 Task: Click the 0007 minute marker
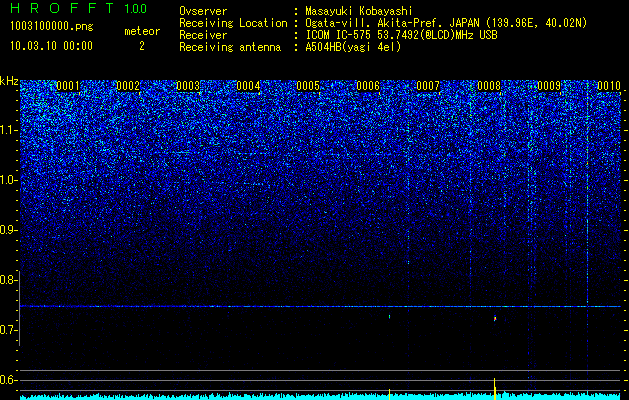[x=428, y=86]
